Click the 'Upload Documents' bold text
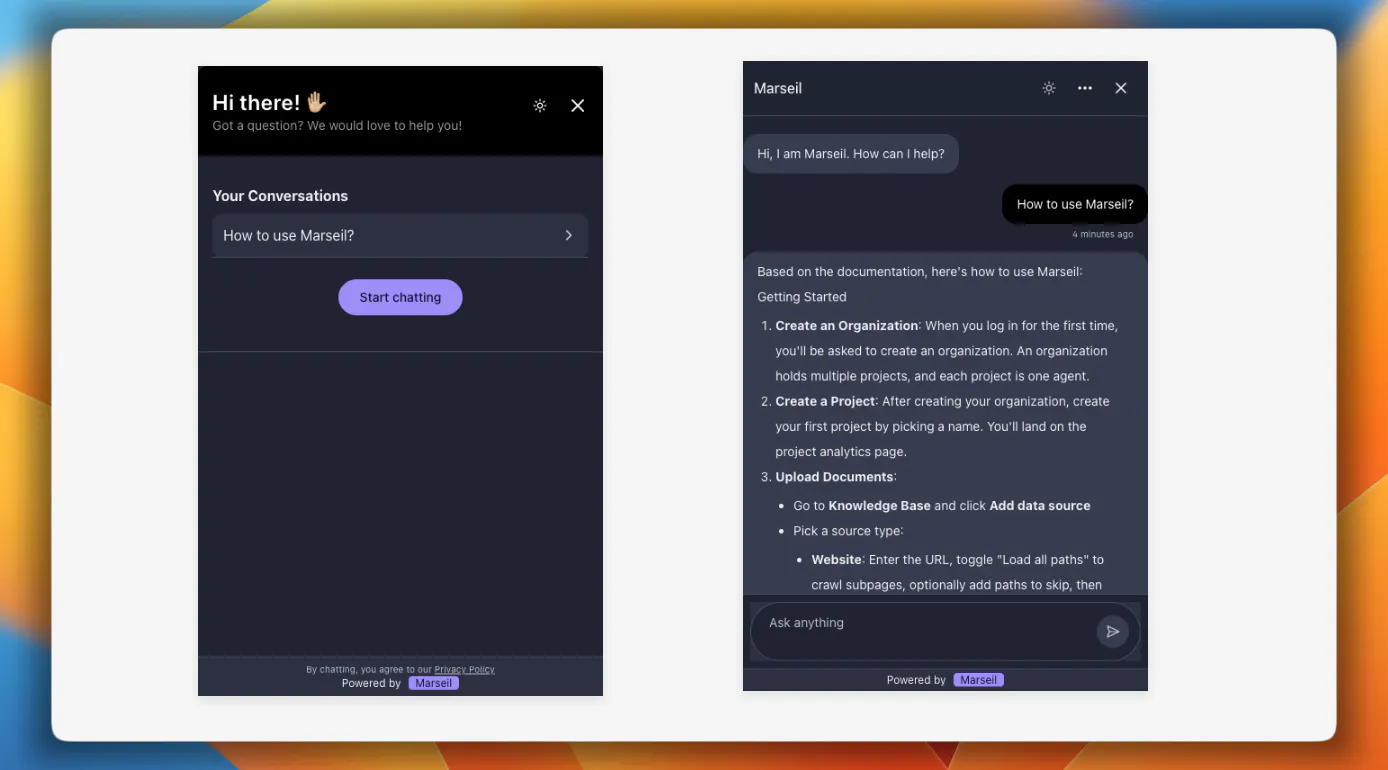This screenshot has width=1388, height=770. [835, 477]
